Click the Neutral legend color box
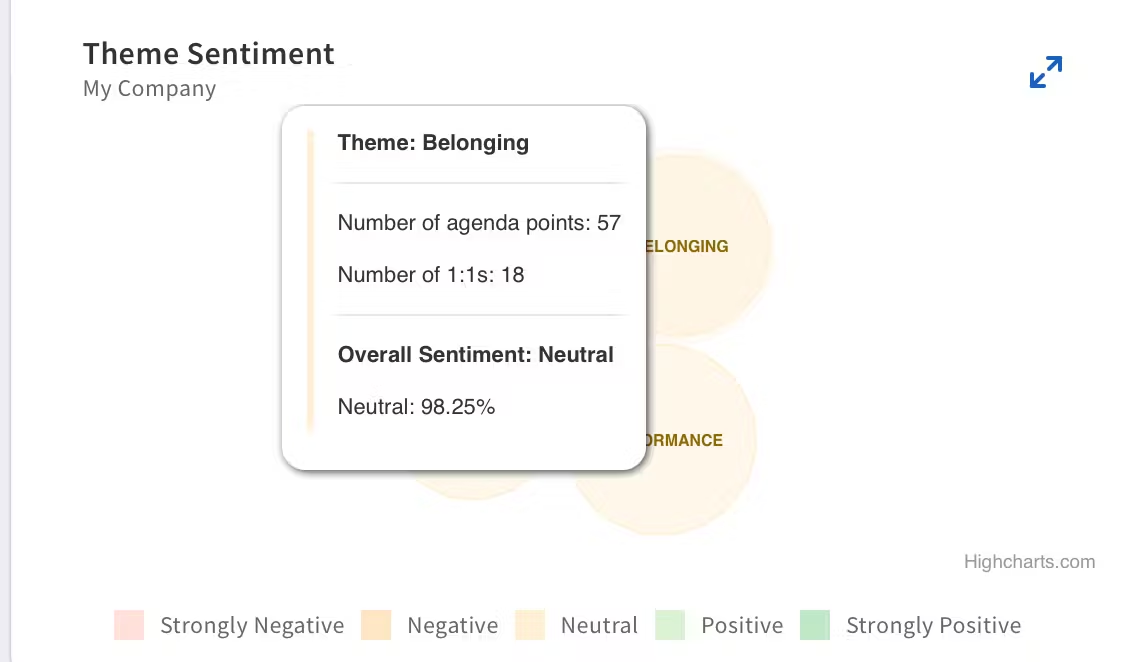Screen dimensions: 1126x662 529,625
